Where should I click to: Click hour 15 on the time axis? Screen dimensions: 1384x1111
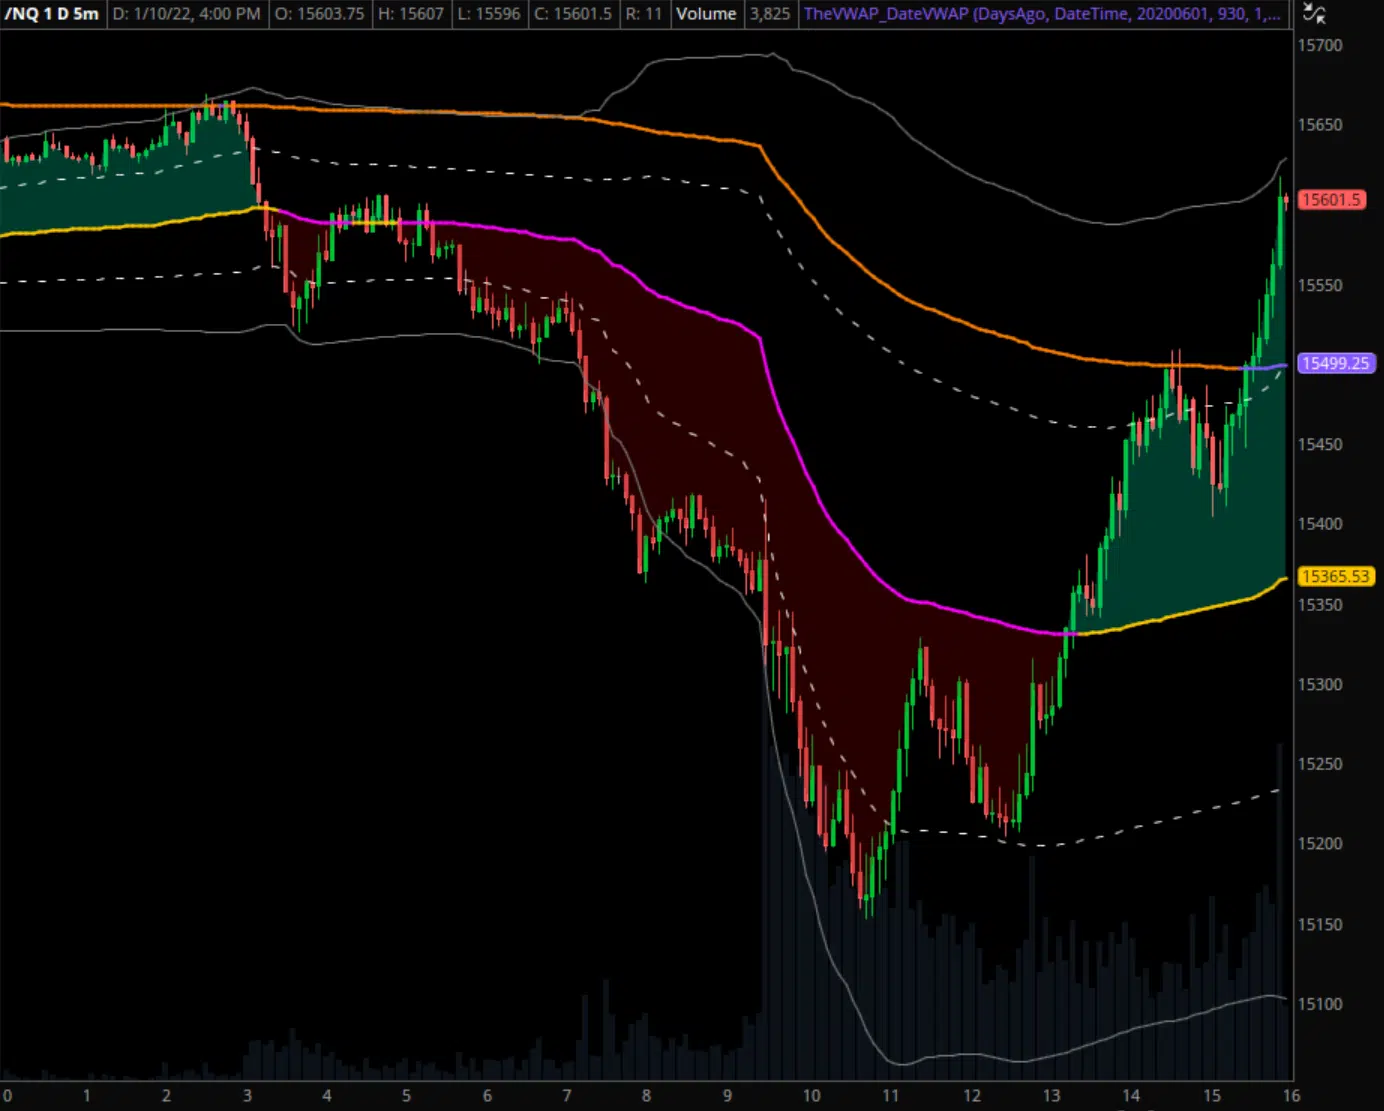pyautogui.click(x=1211, y=1095)
